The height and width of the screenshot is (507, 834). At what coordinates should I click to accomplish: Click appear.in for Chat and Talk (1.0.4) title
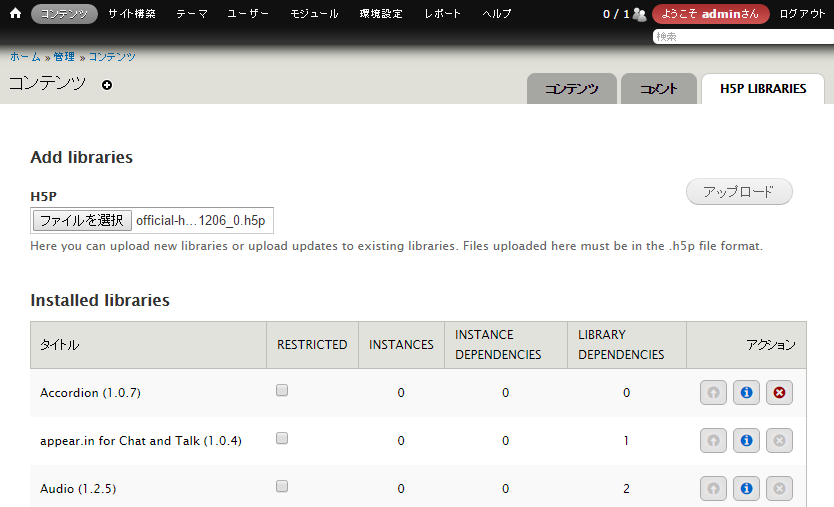coord(141,440)
